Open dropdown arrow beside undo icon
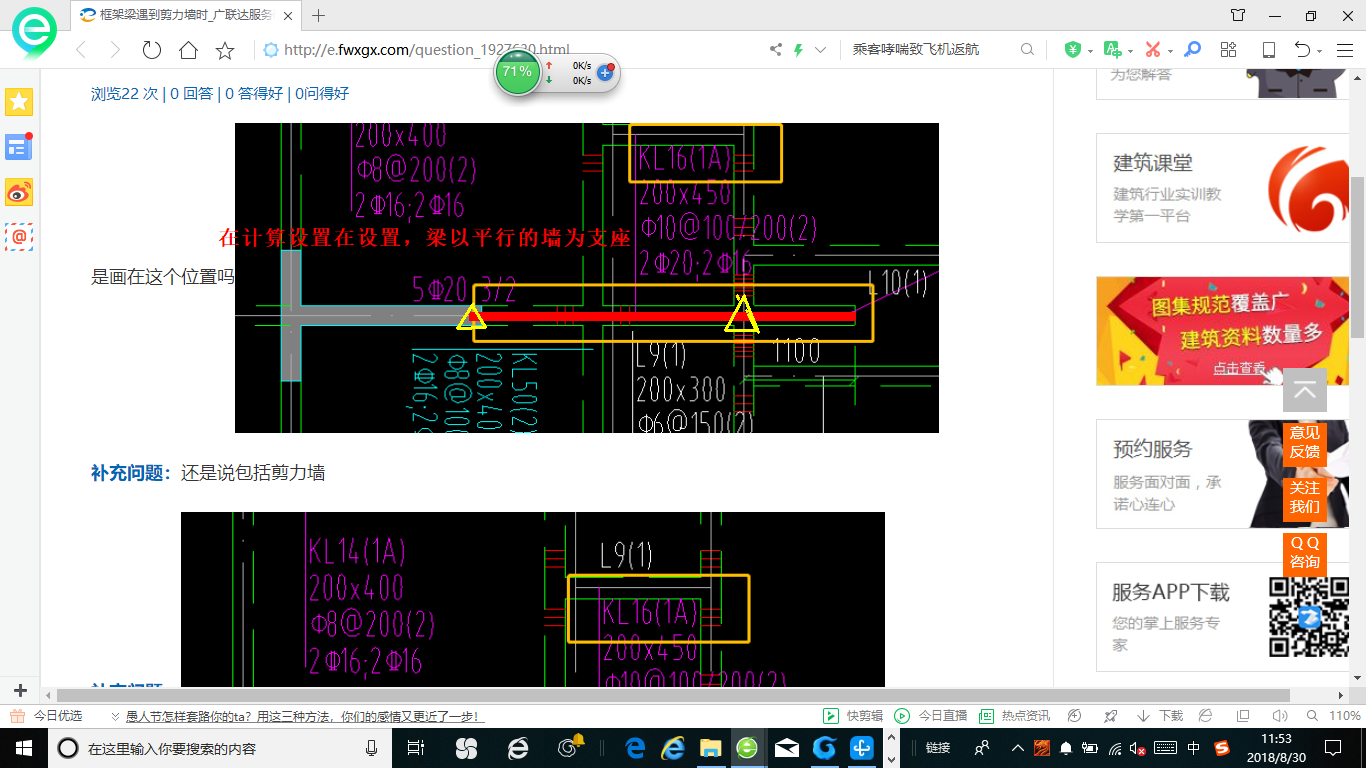 tap(1320, 51)
